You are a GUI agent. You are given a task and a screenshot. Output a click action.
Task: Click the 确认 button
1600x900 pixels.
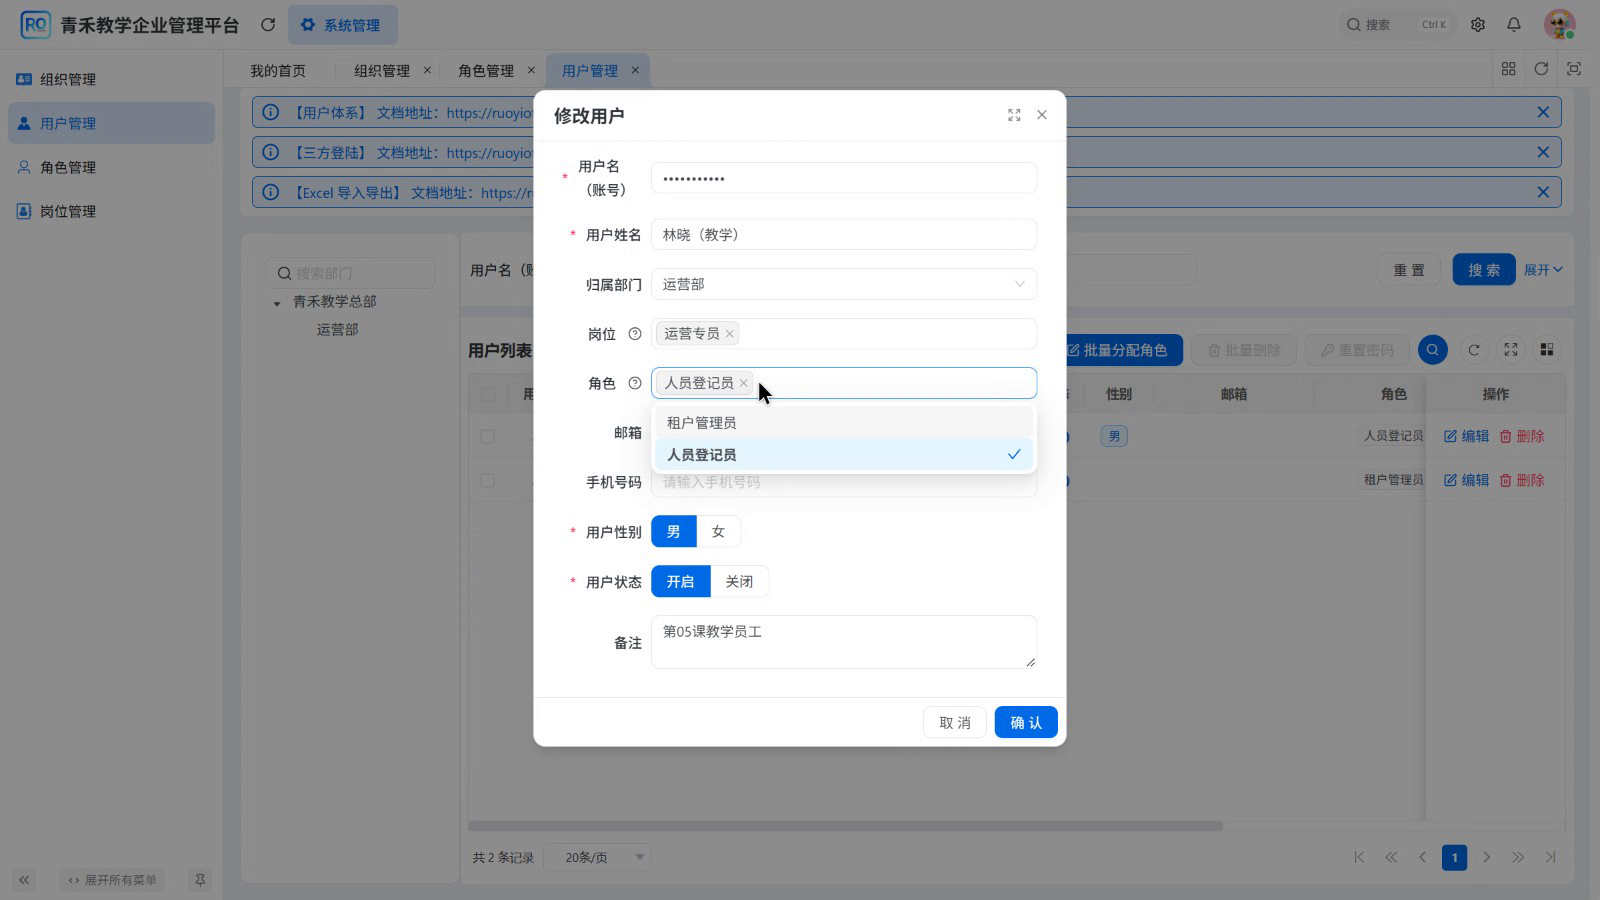point(1026,722)
